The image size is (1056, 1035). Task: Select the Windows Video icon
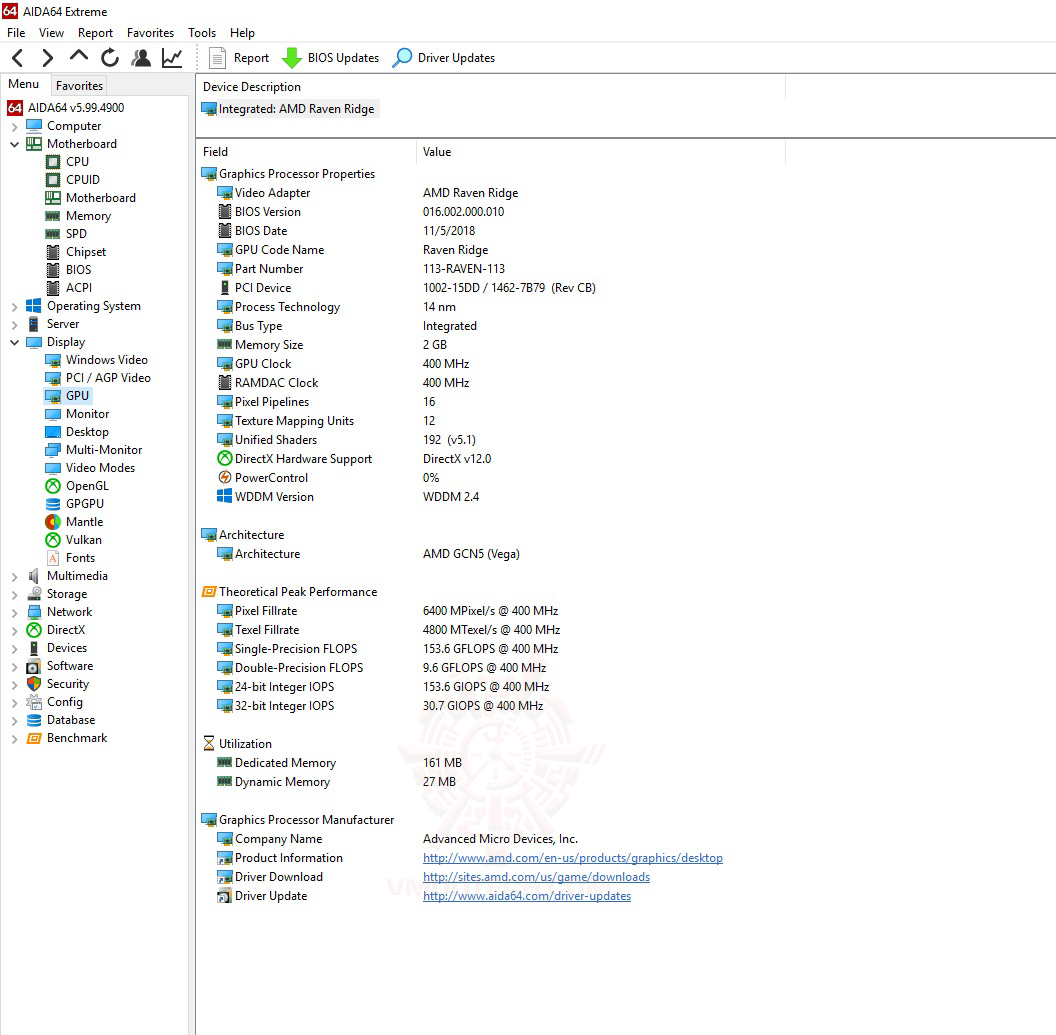[53, 360]
